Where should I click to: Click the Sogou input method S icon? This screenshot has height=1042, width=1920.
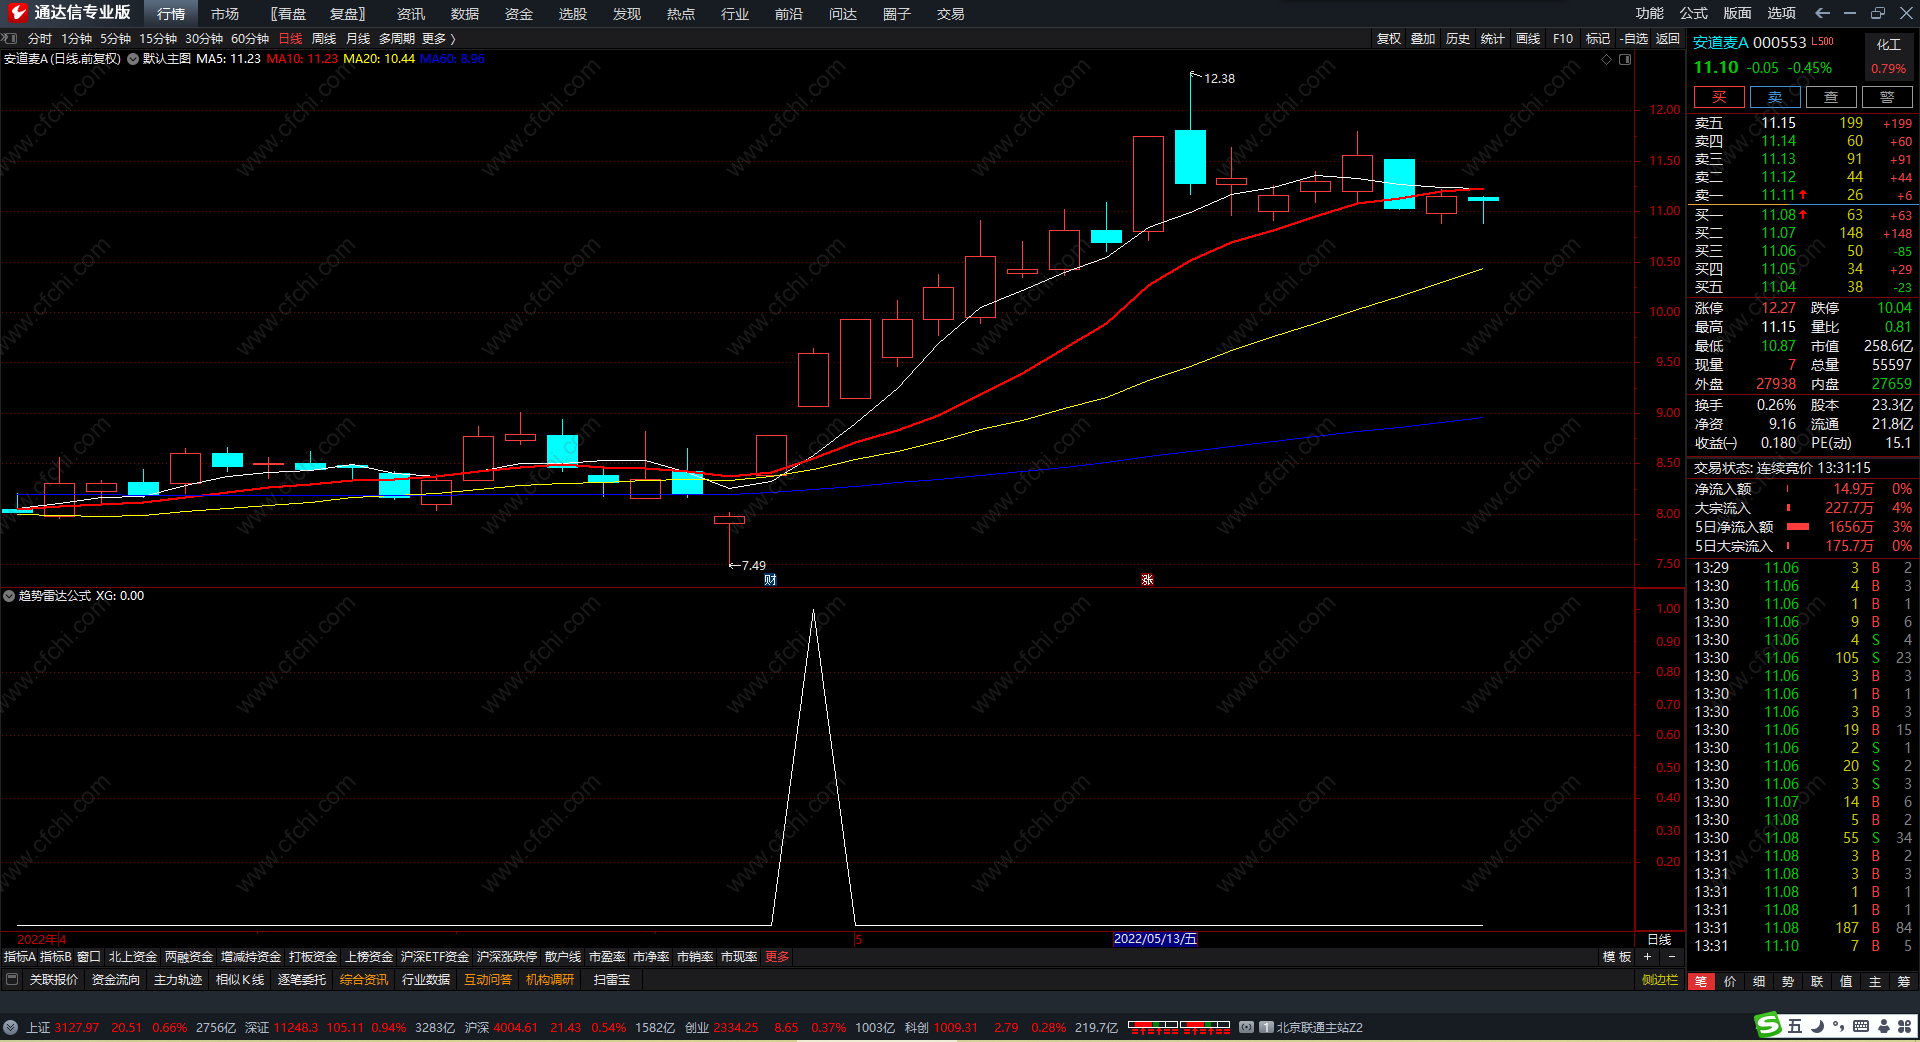1769,1025
